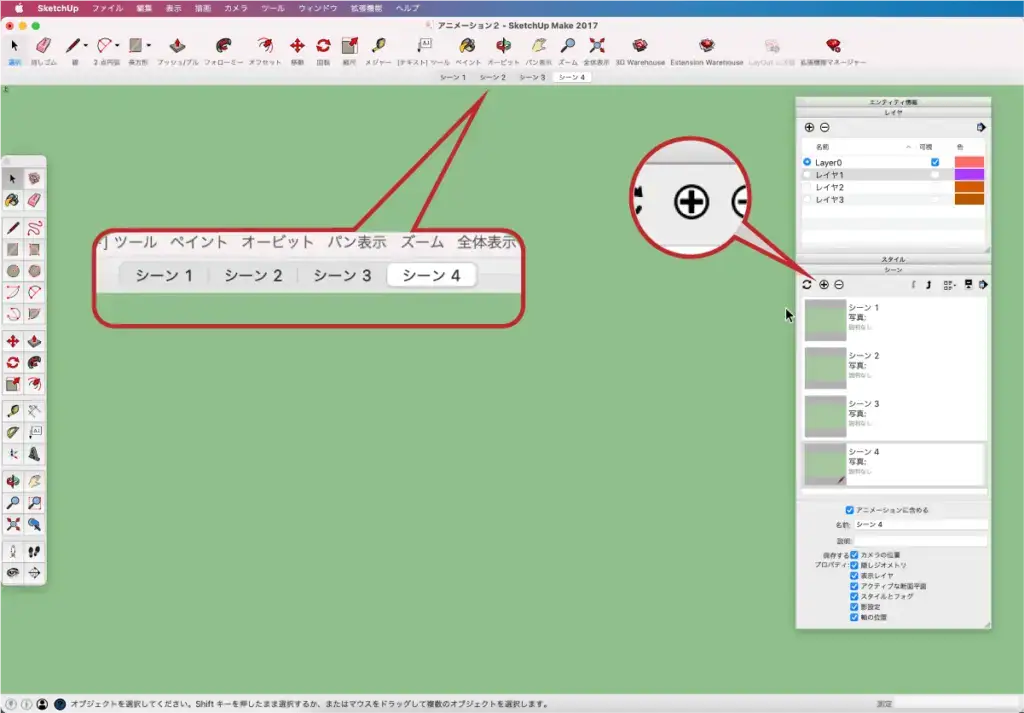The height and width of the screenshot is (713, 1024).
Task: Expand the スタイル panel header
Action: [x=892, y=259]
